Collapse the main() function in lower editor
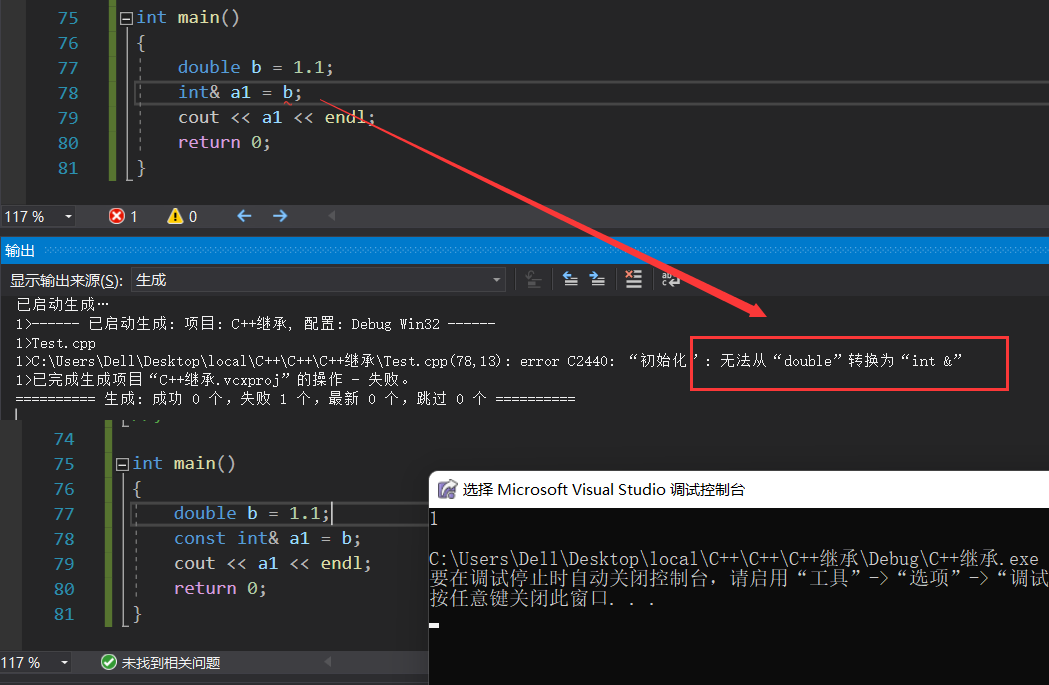Image resolution: width=1049 pixels, height=685 pixels. 122,464
